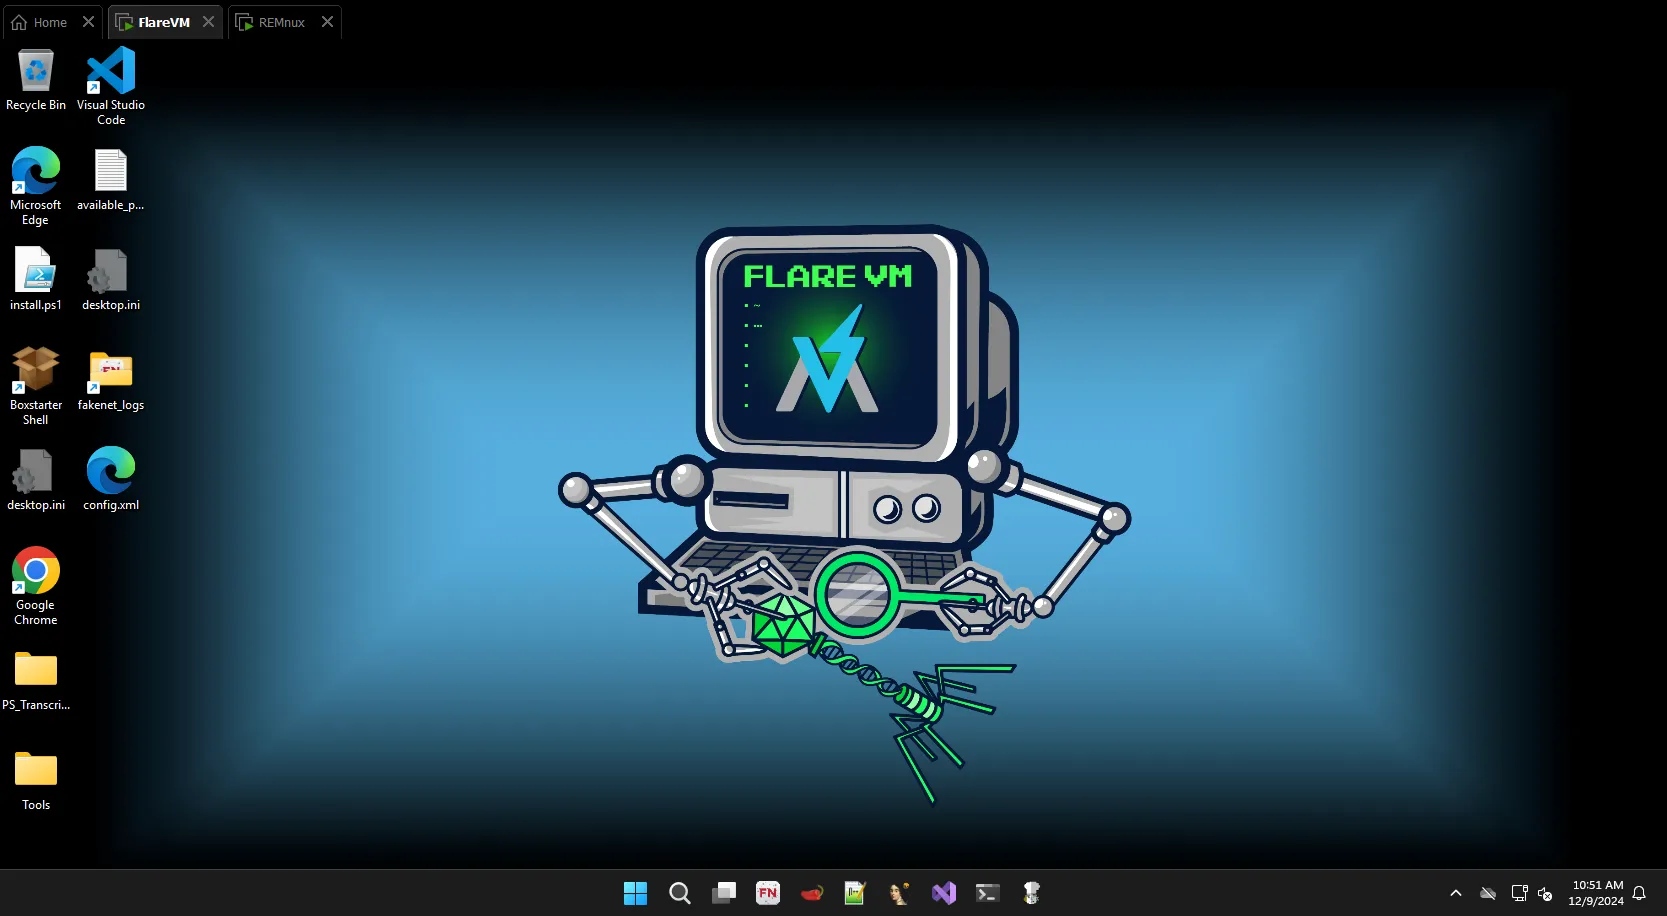
Task: Open Google Chrome from the desktop
Action: [x=36, y=570]
